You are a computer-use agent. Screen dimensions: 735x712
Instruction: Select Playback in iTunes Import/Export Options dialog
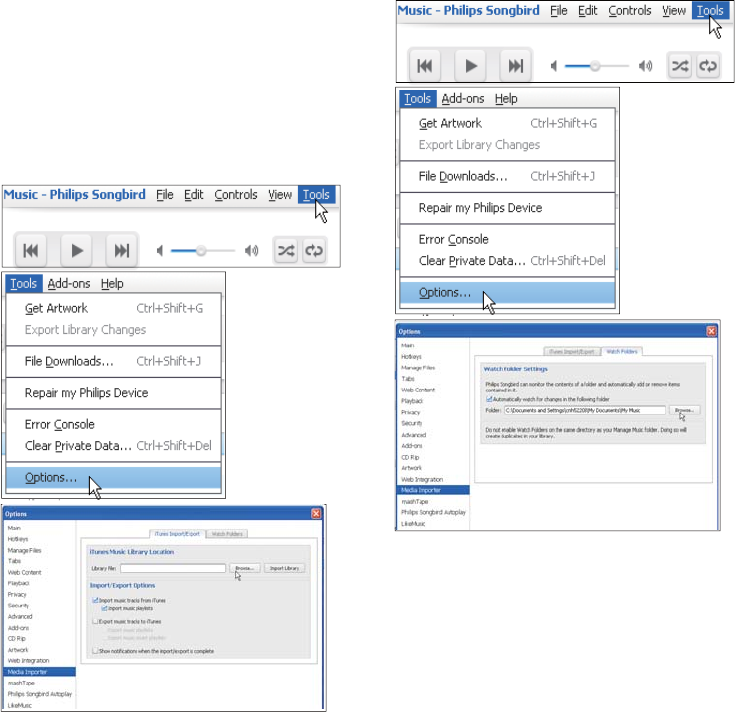[x=18, y=583]
